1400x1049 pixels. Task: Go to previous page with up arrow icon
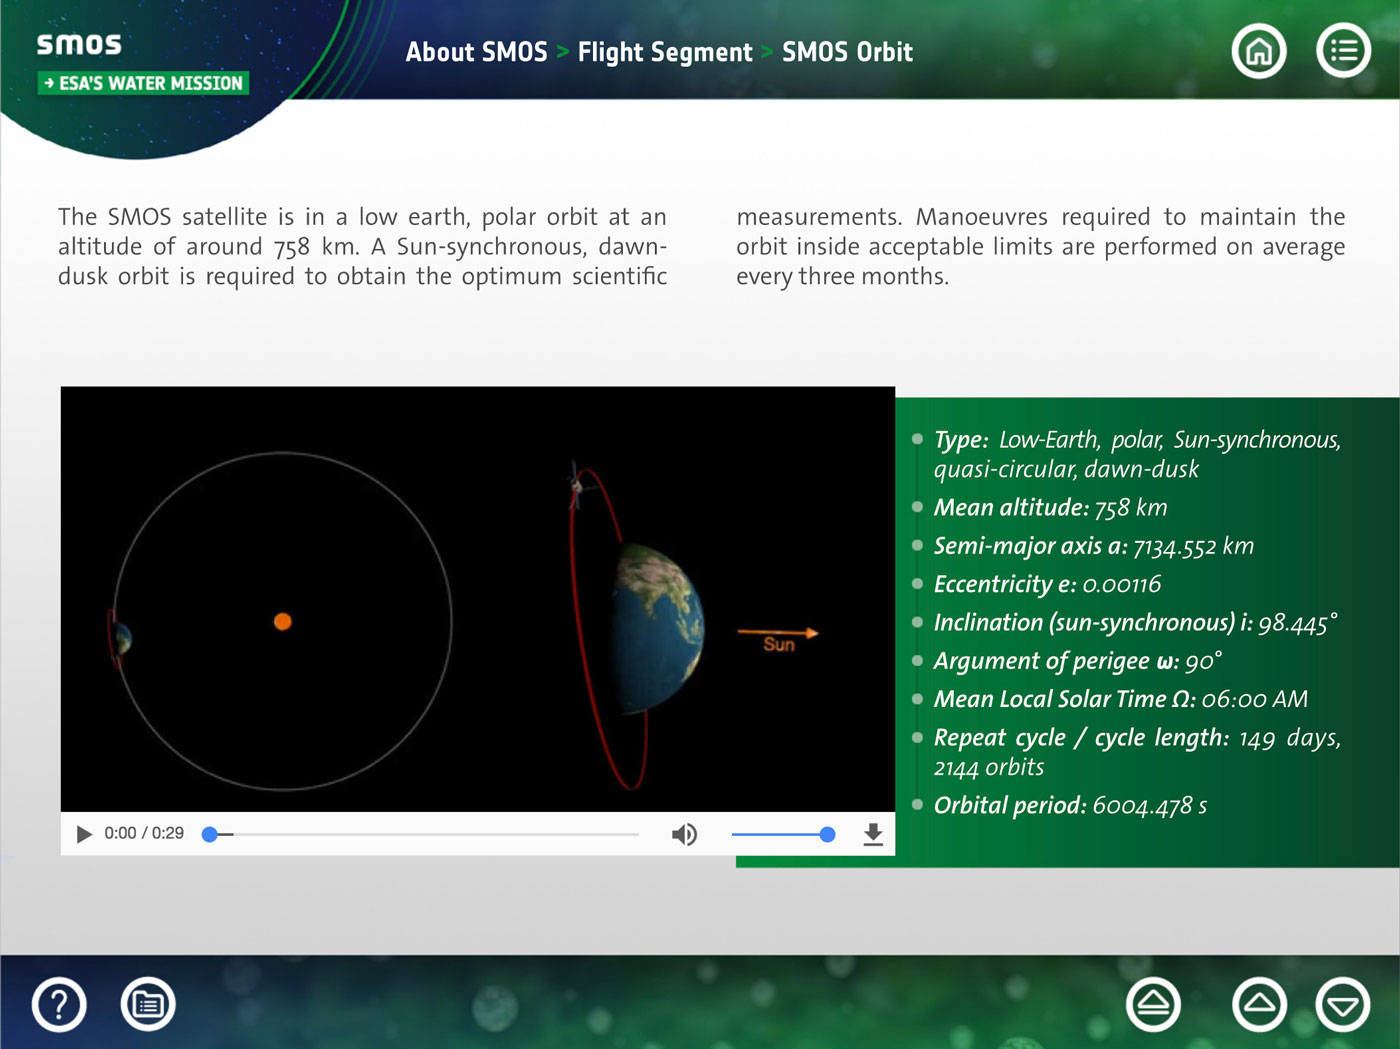[1259, 1004]
